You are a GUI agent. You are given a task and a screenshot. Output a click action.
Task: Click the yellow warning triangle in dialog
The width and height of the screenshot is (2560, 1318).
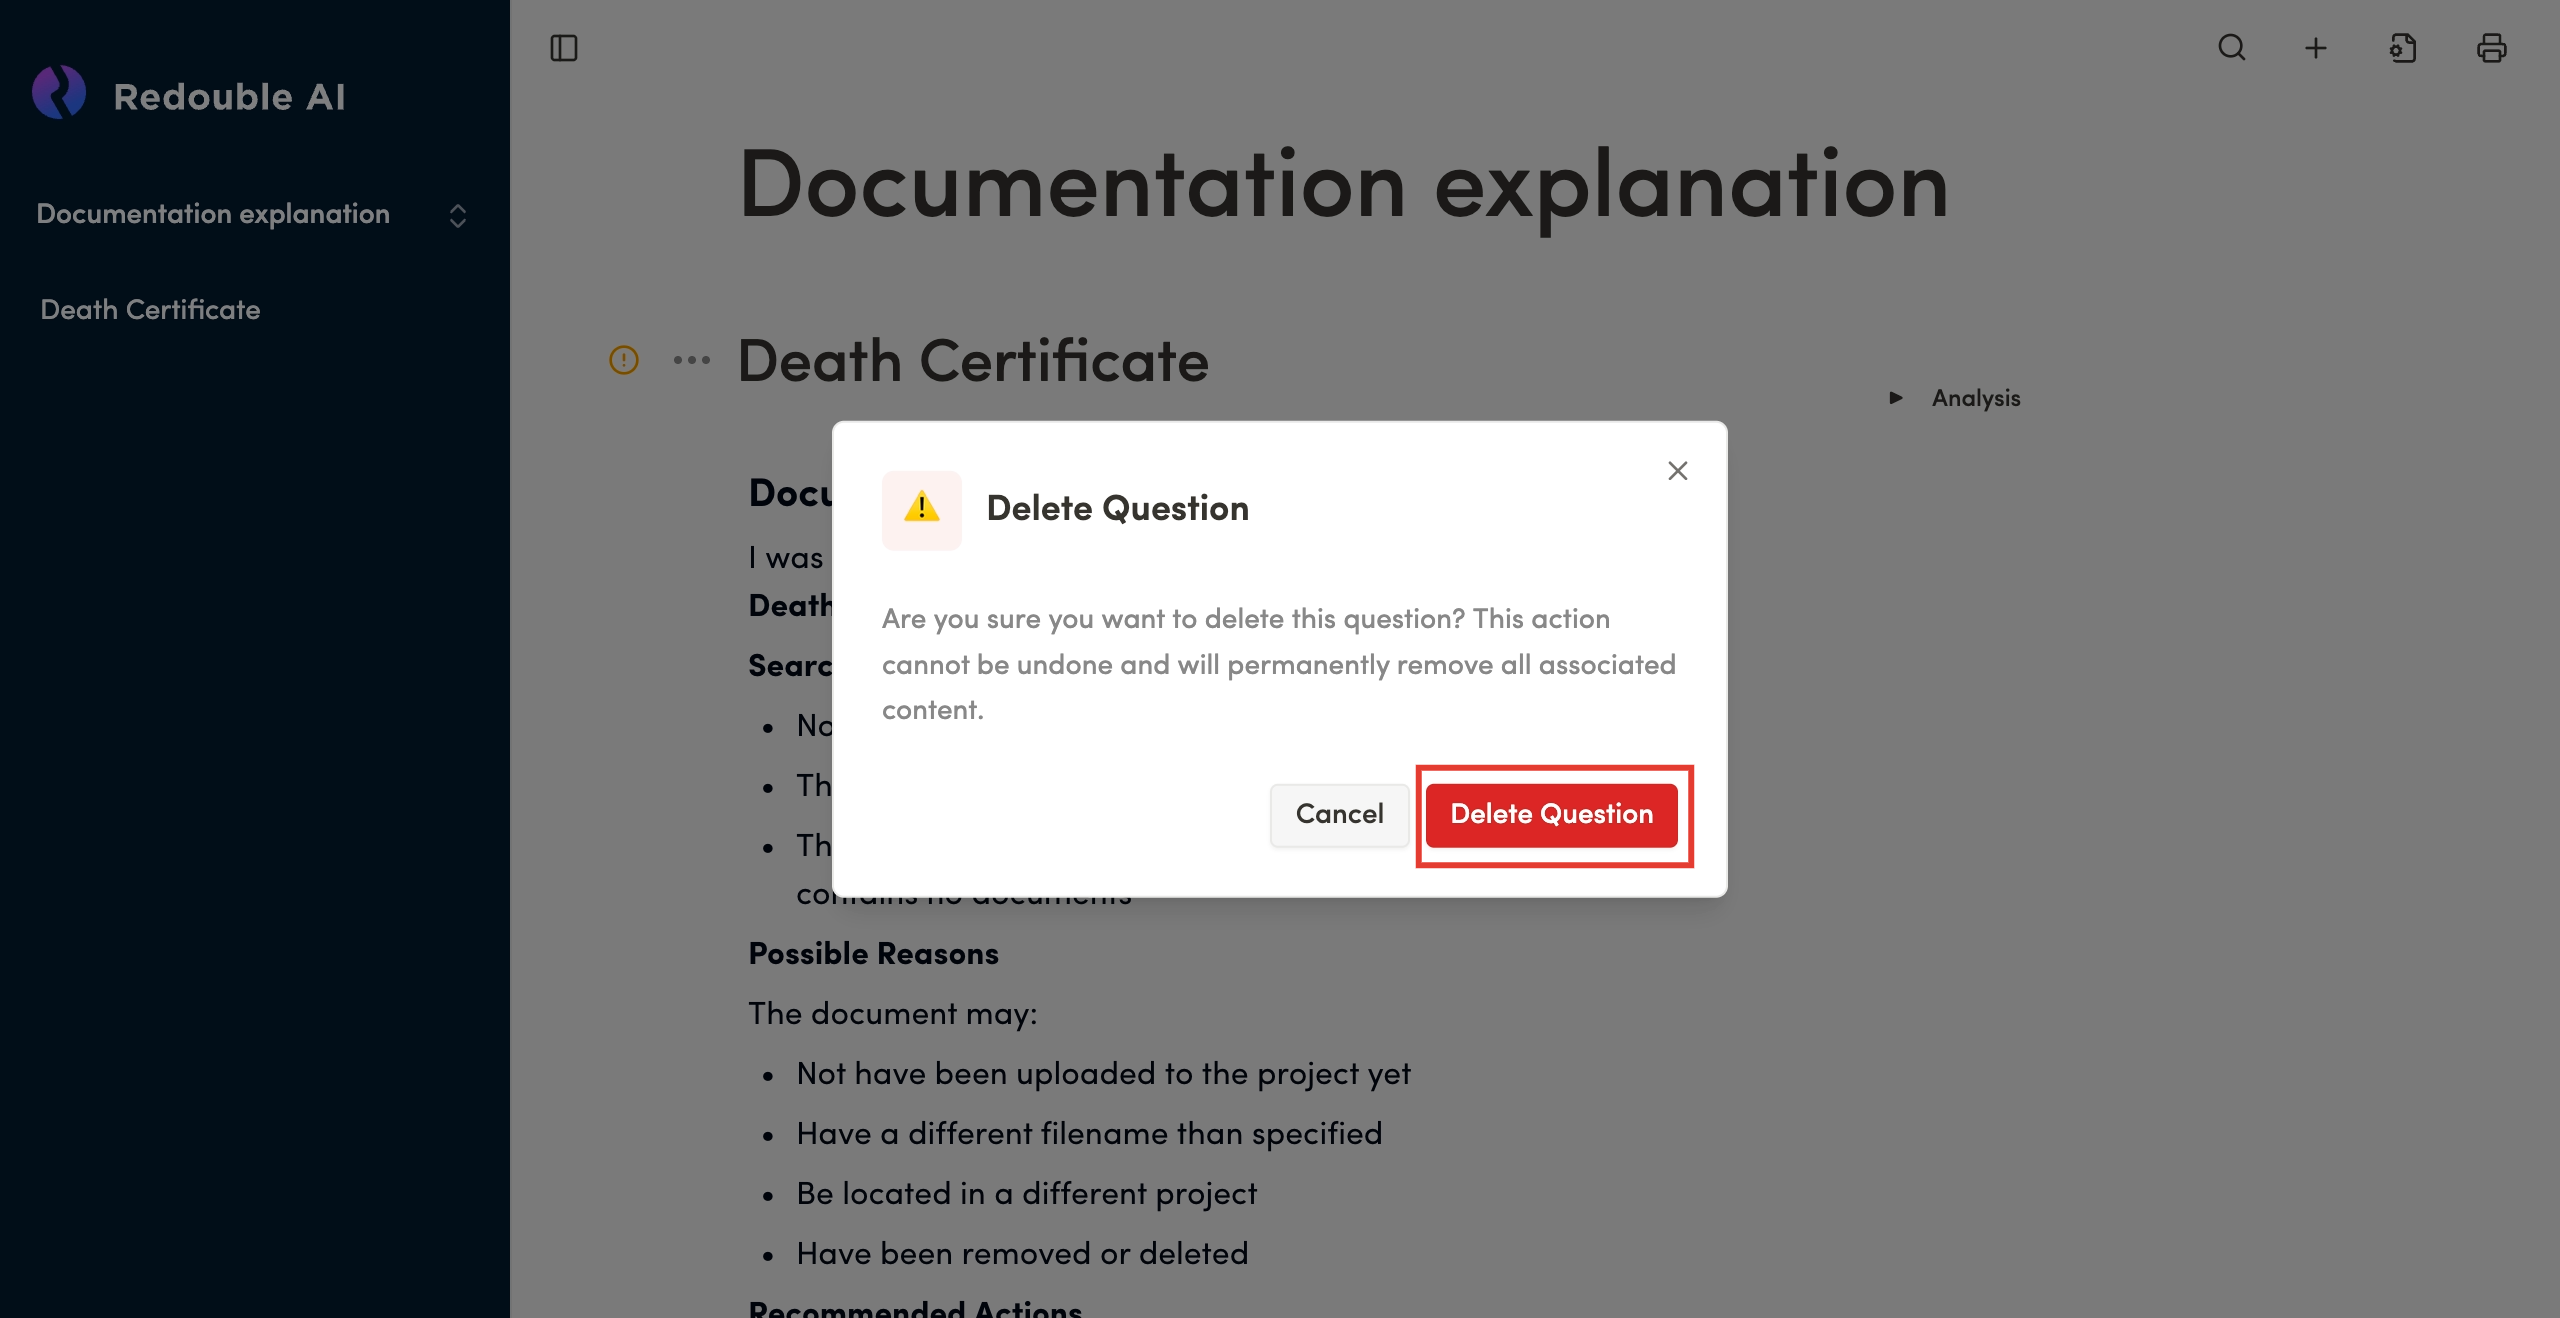(921, 509)
